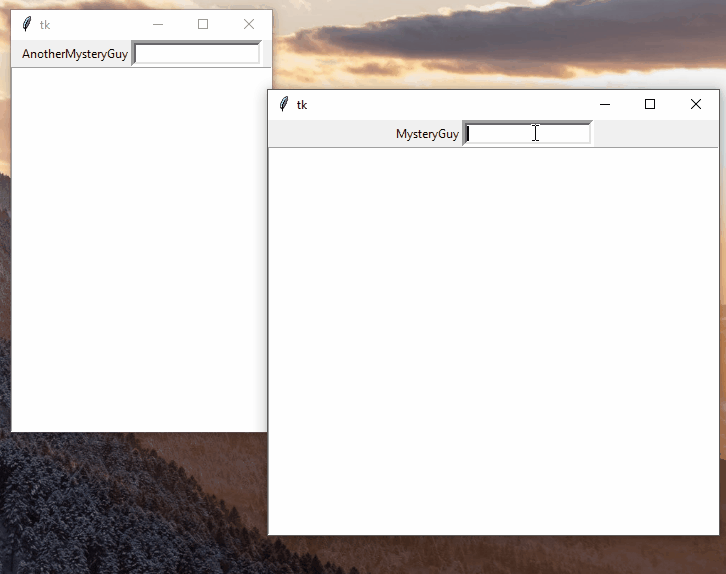Minimize the front MysteryGuy window
726x574 pixels.
pos(605,105)
